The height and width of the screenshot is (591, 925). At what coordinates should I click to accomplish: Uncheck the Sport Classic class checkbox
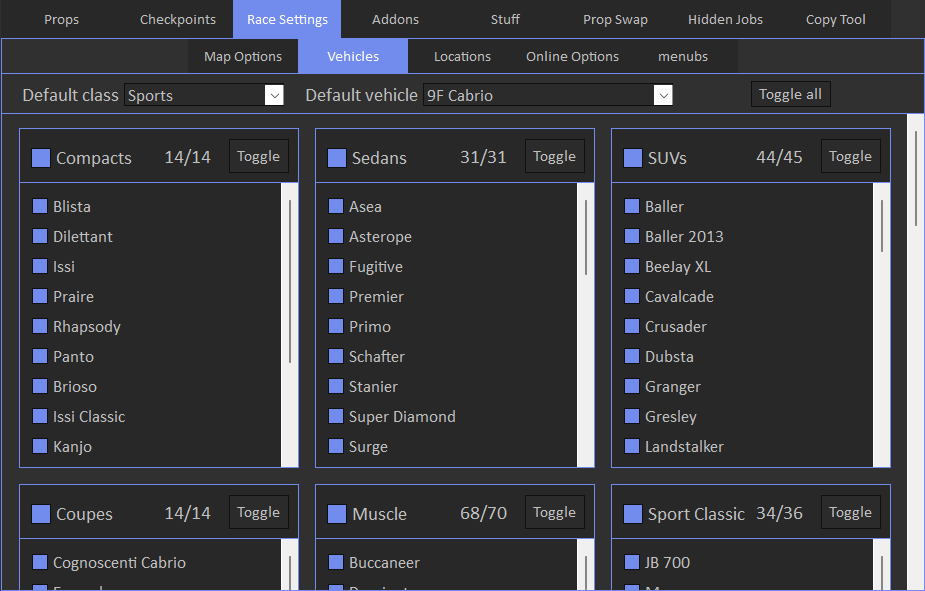633,514
